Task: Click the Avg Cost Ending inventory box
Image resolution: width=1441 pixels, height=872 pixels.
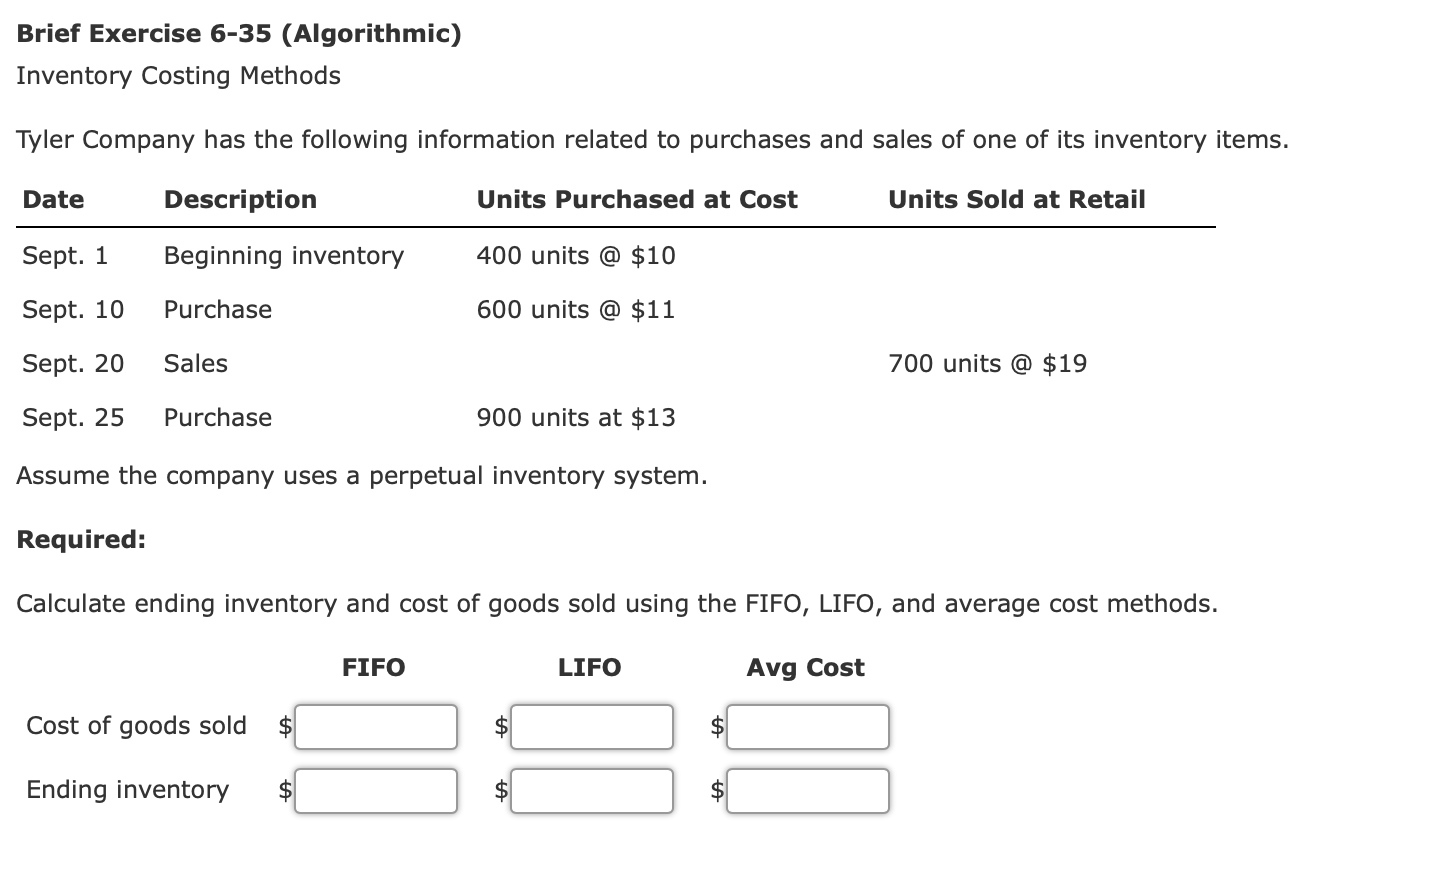Action: click(807, 790)
